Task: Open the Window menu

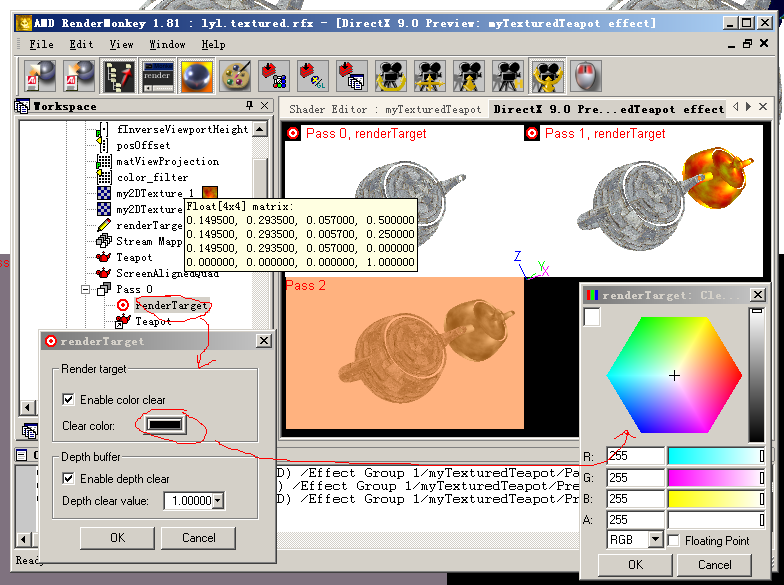Action: coord(167,44)
